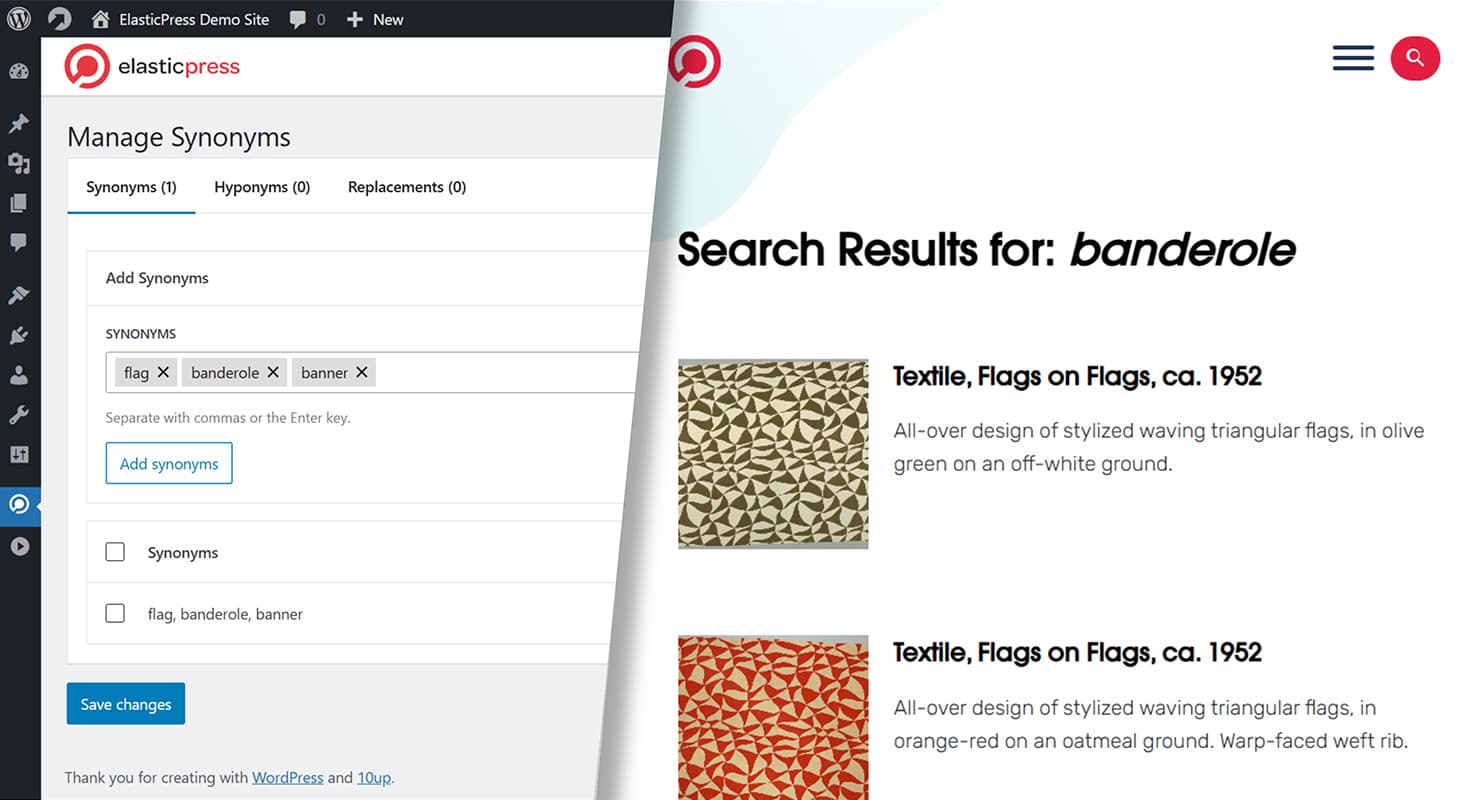Image resolution: width=1466 pixels, height=800 pixels.
Task: Open Appearance via the paintbrush sidebar icon
Action: tap(19, 295)
